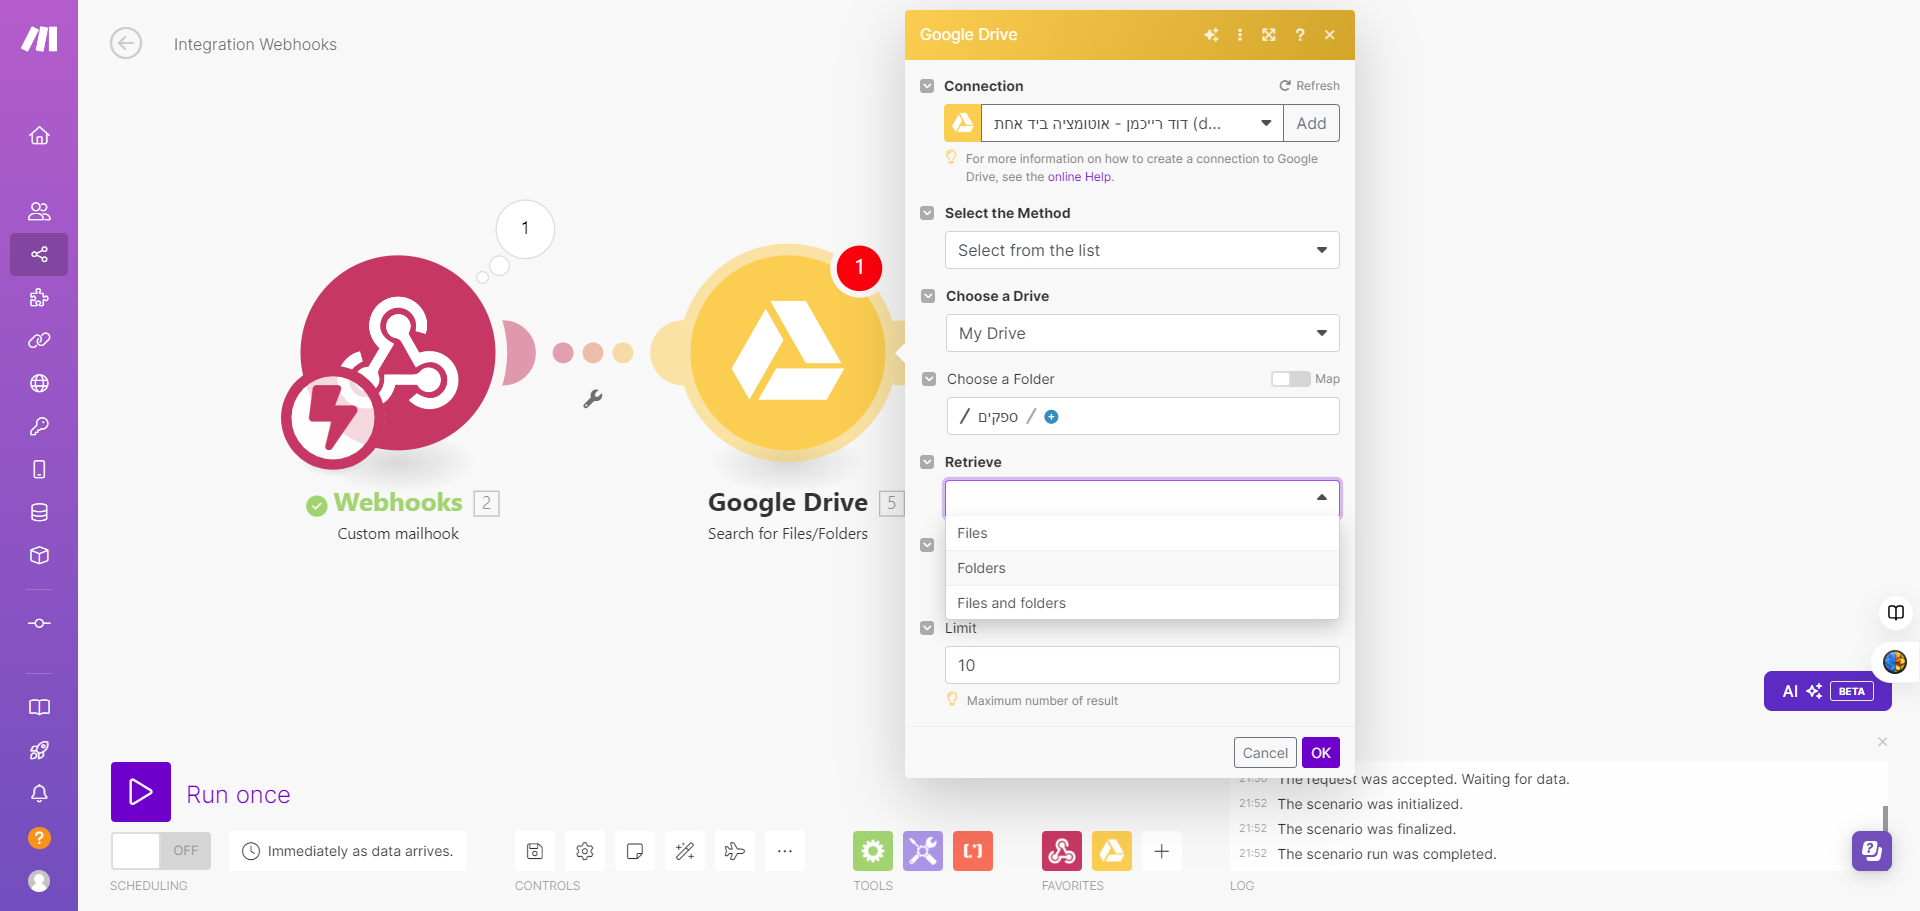Open the green Flow control tools icon

coord(873,851)
